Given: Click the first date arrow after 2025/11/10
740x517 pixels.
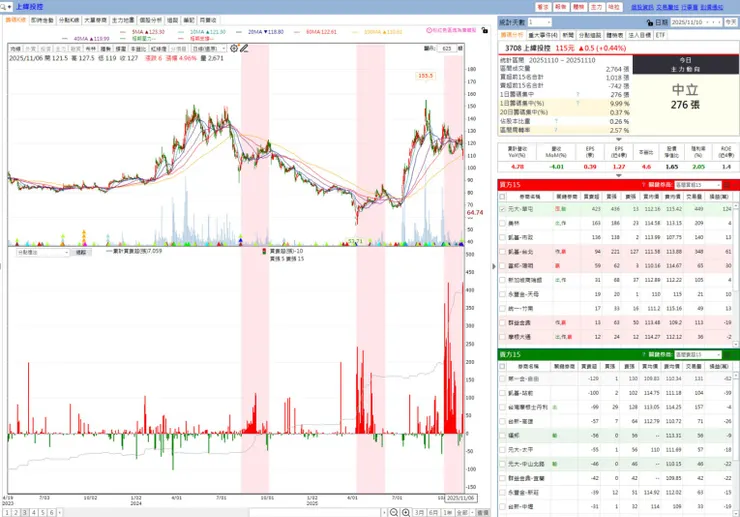Looking at the screenshot, I should (x=707, y=22).
